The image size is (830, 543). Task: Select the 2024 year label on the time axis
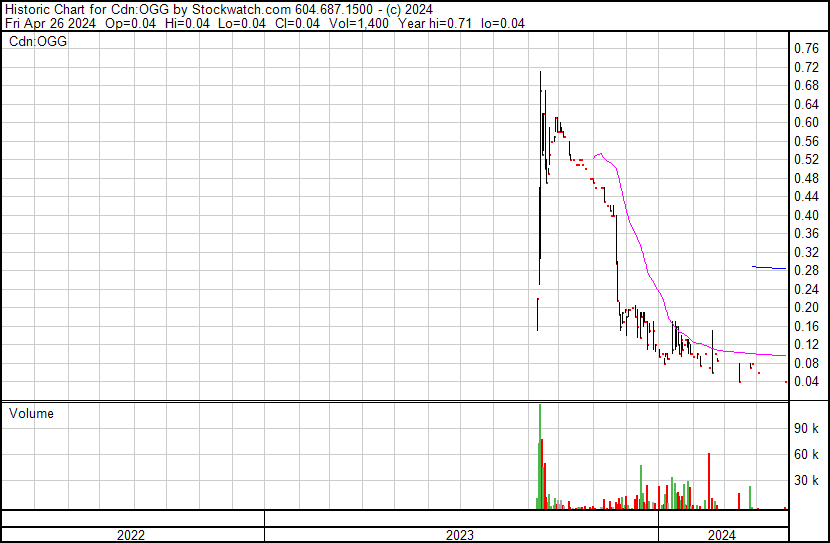click(721, 535)
